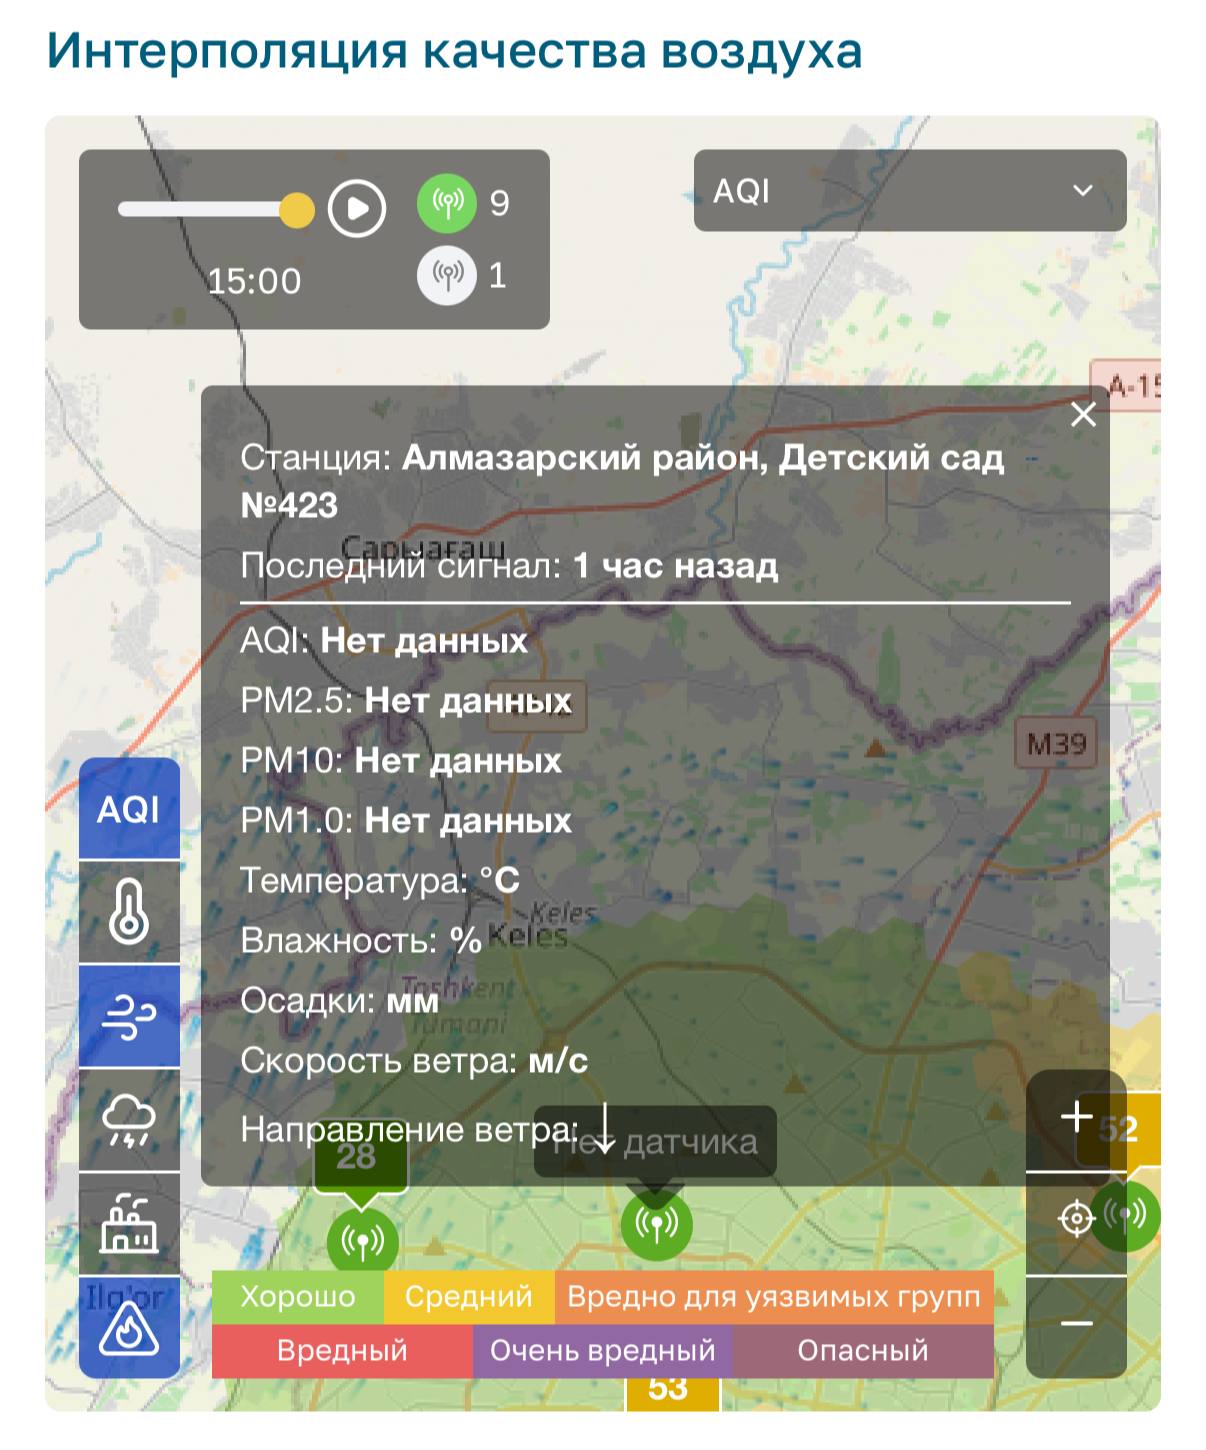
Task: Select the AQI layer in sidebar
Action: click(129, 809)
